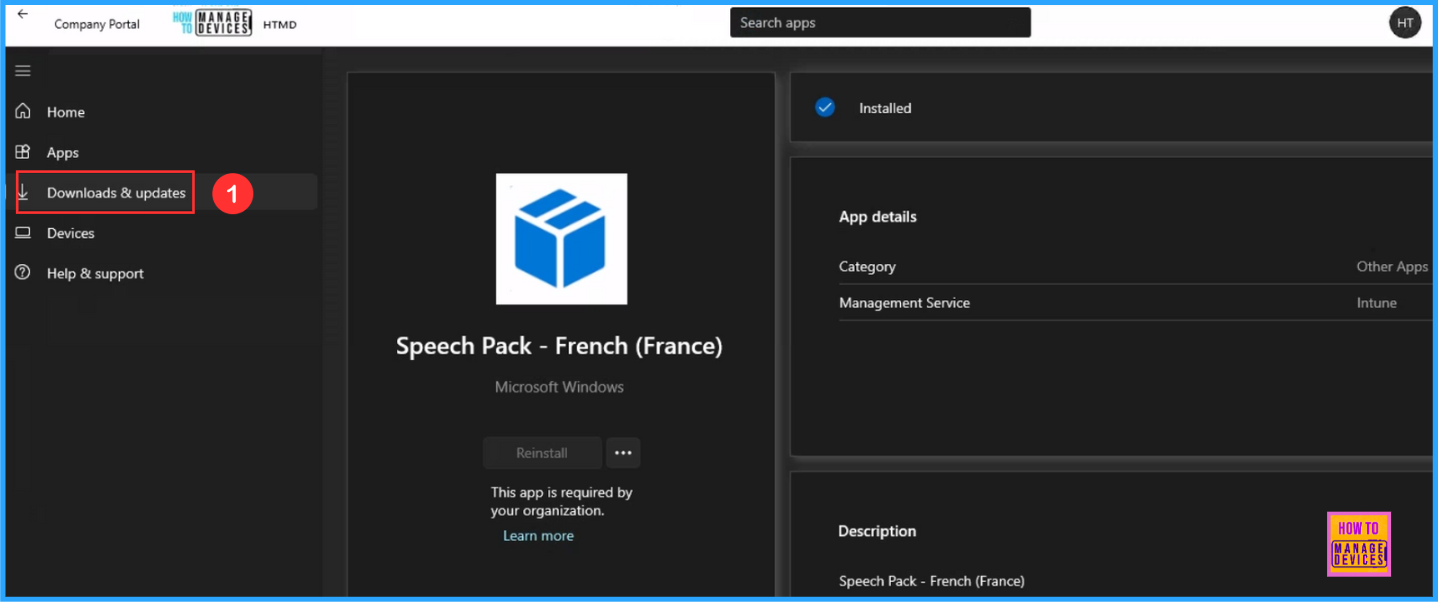Click the Help & support question icon
This screenshot has height=602, width=1438.
click(x=23, y=273)
